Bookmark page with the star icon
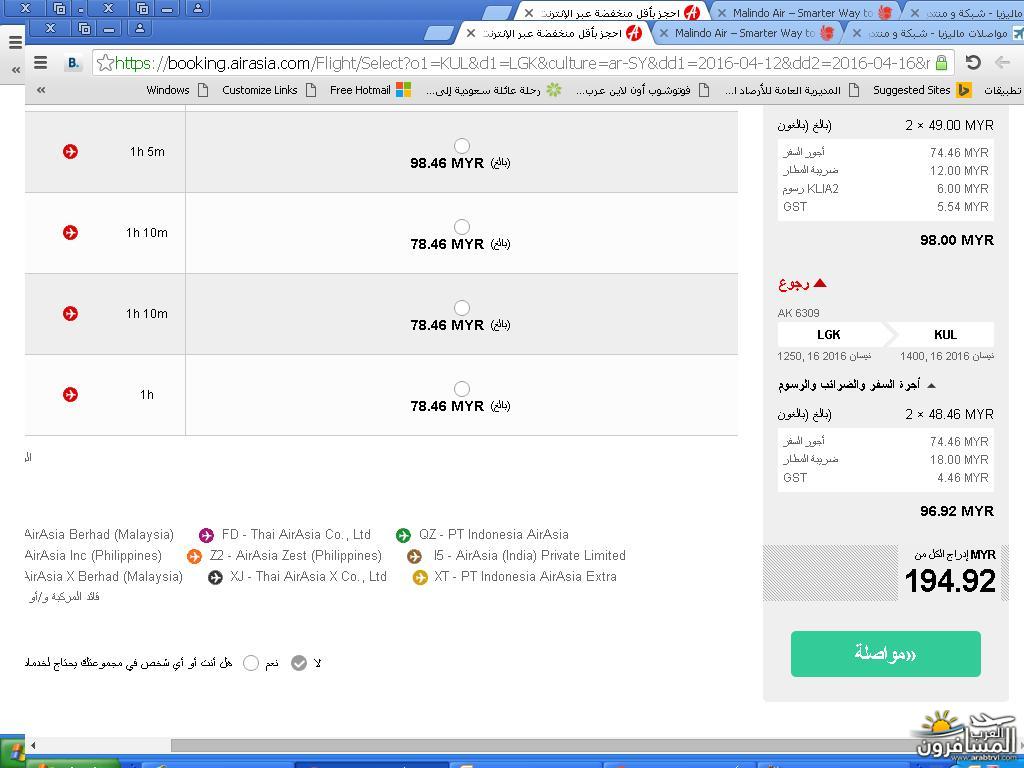Viewport: 1024px width, 768px height. [x=104, y=63]
